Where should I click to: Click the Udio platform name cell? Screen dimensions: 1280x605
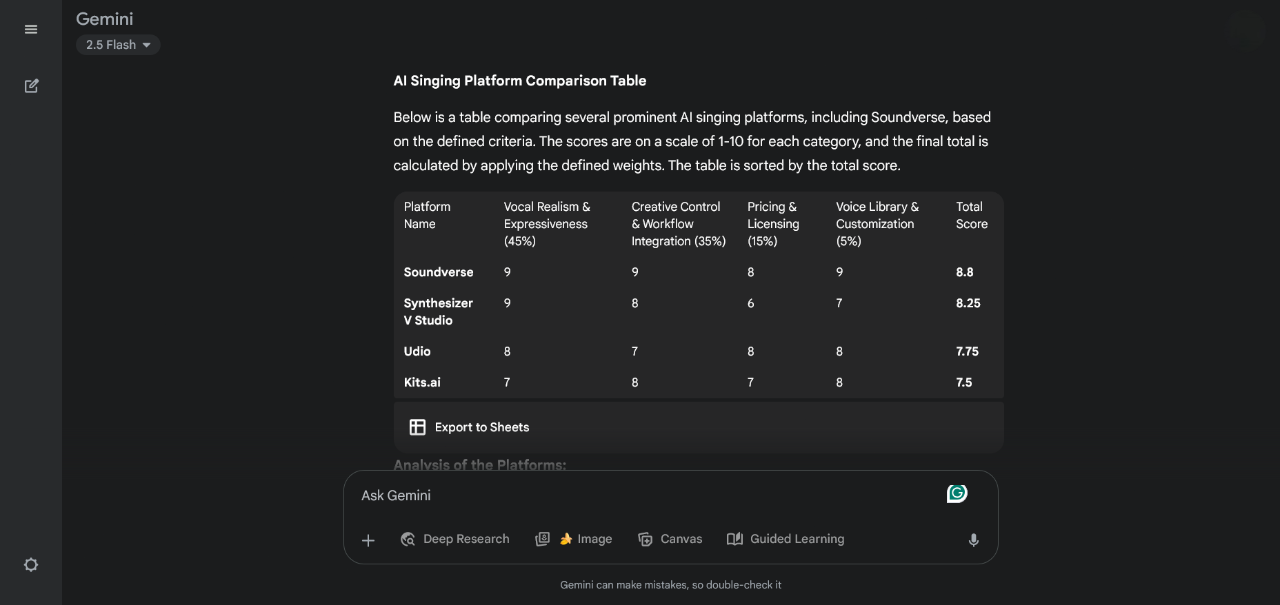click(417, 351)
